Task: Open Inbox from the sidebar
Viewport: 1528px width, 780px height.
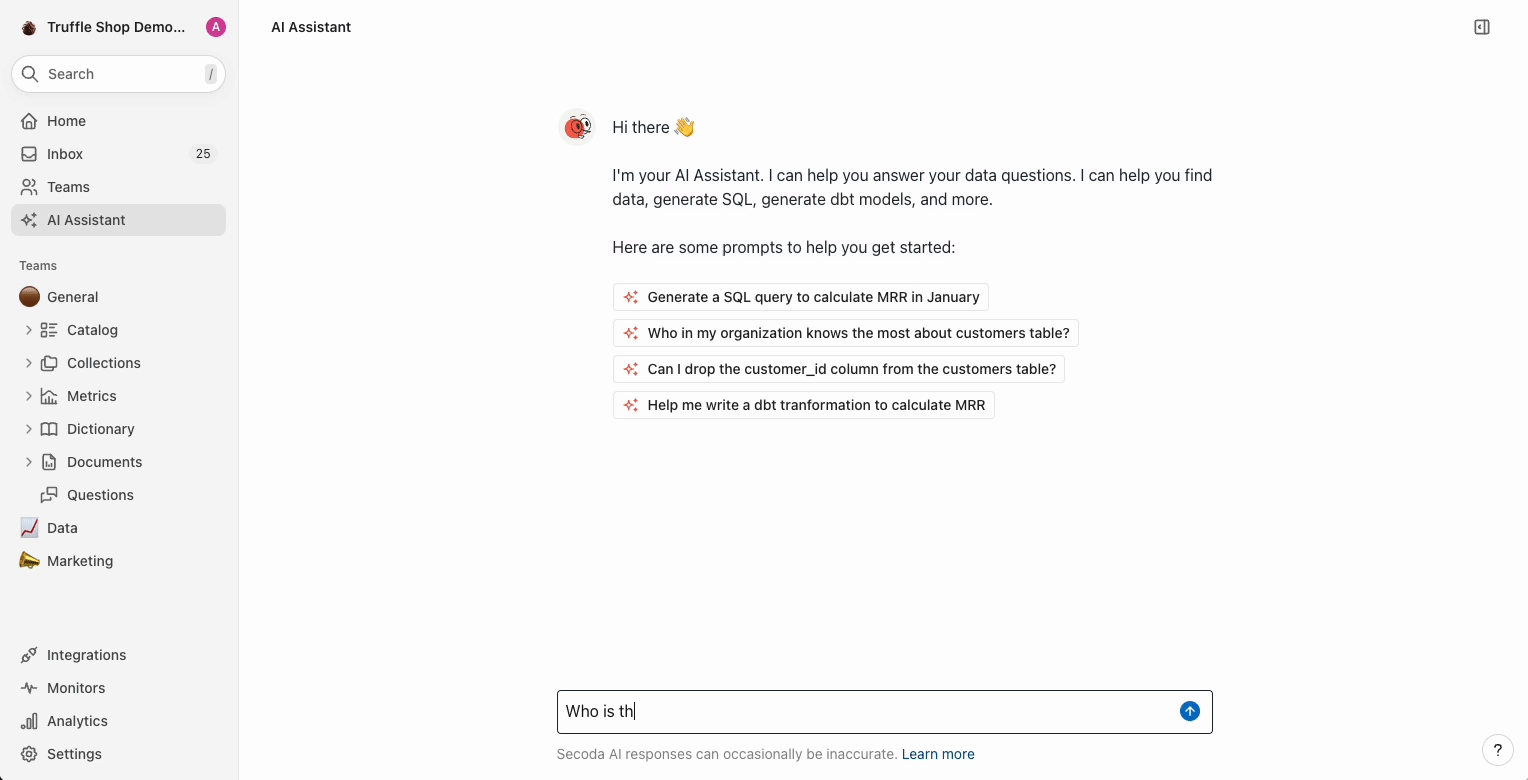Action: point(65,154)
